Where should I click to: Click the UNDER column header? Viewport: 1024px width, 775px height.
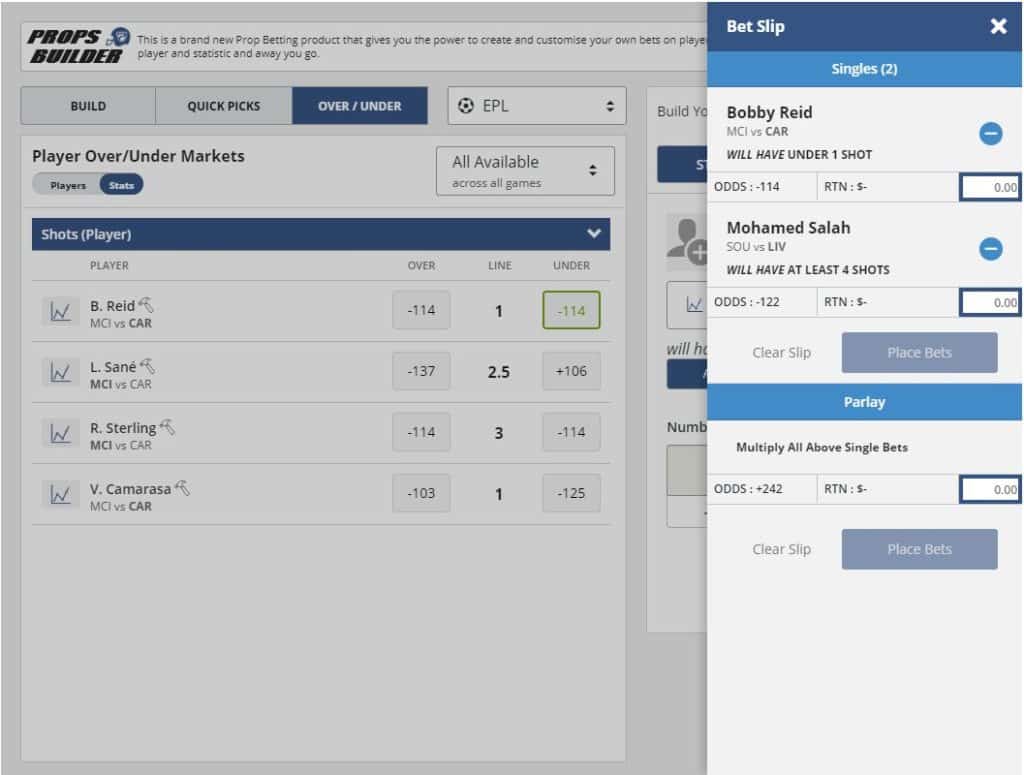point(571,266)
